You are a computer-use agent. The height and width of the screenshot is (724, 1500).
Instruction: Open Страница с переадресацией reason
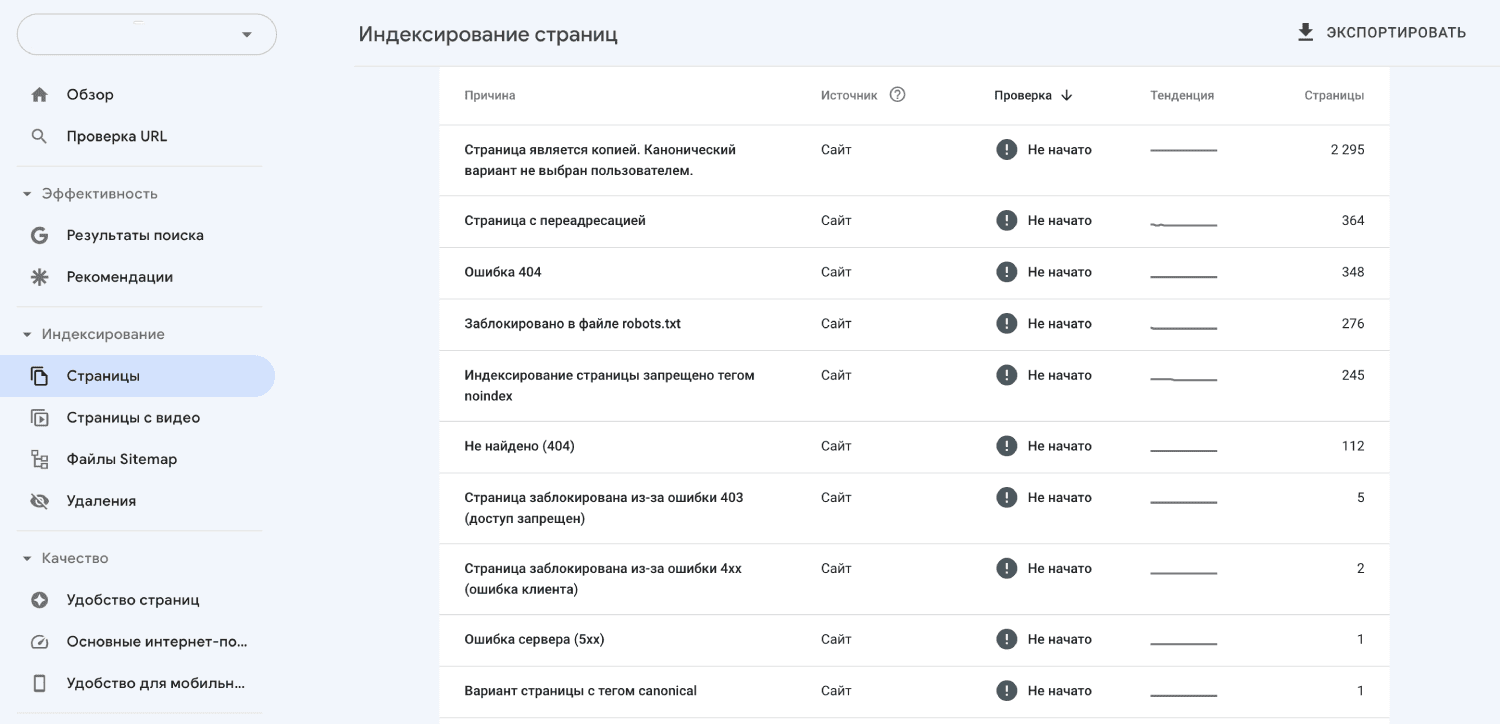click(914, 221)
